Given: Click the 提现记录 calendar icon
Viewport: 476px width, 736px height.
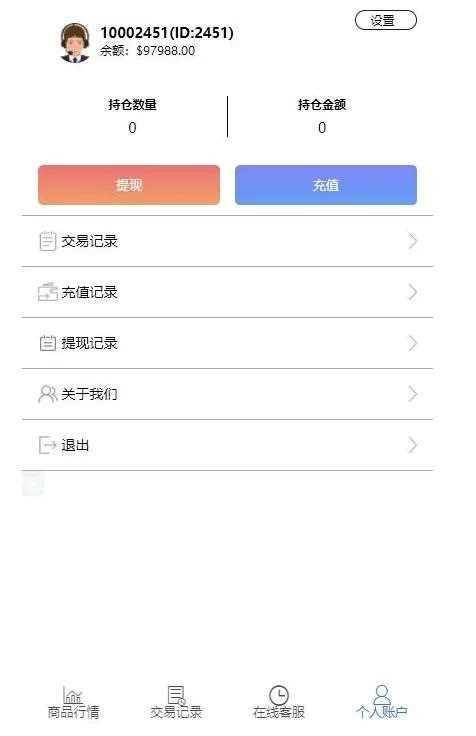Looking at the screenshot, I should tap(47, 343).
